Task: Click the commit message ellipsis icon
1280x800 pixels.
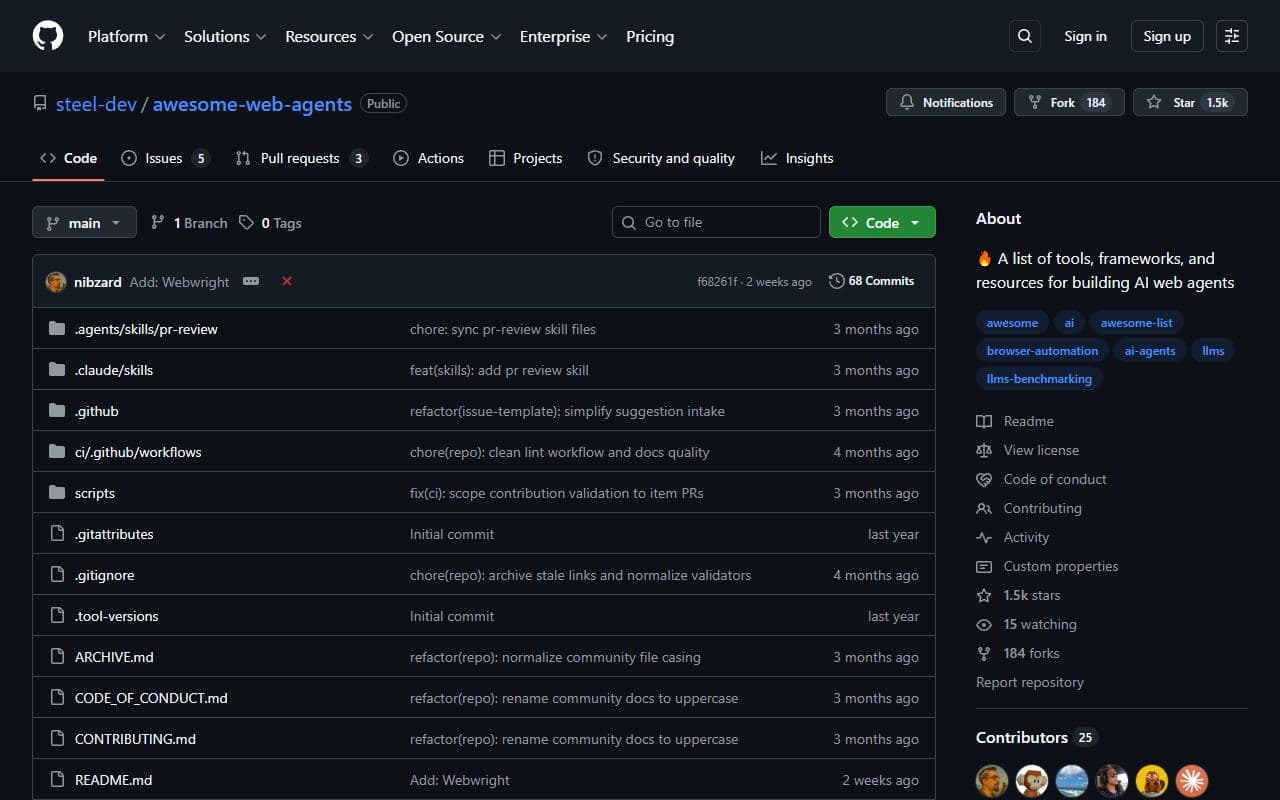Action: 251,281
